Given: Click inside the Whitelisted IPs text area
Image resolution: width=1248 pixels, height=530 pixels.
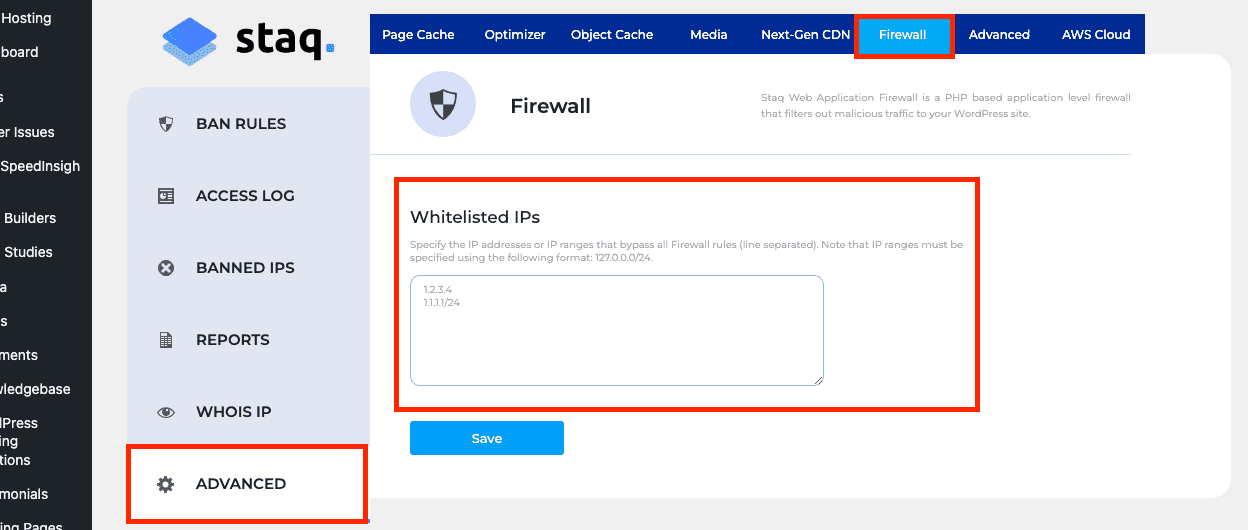Looking at the screenshot, I should click(616, 330).
